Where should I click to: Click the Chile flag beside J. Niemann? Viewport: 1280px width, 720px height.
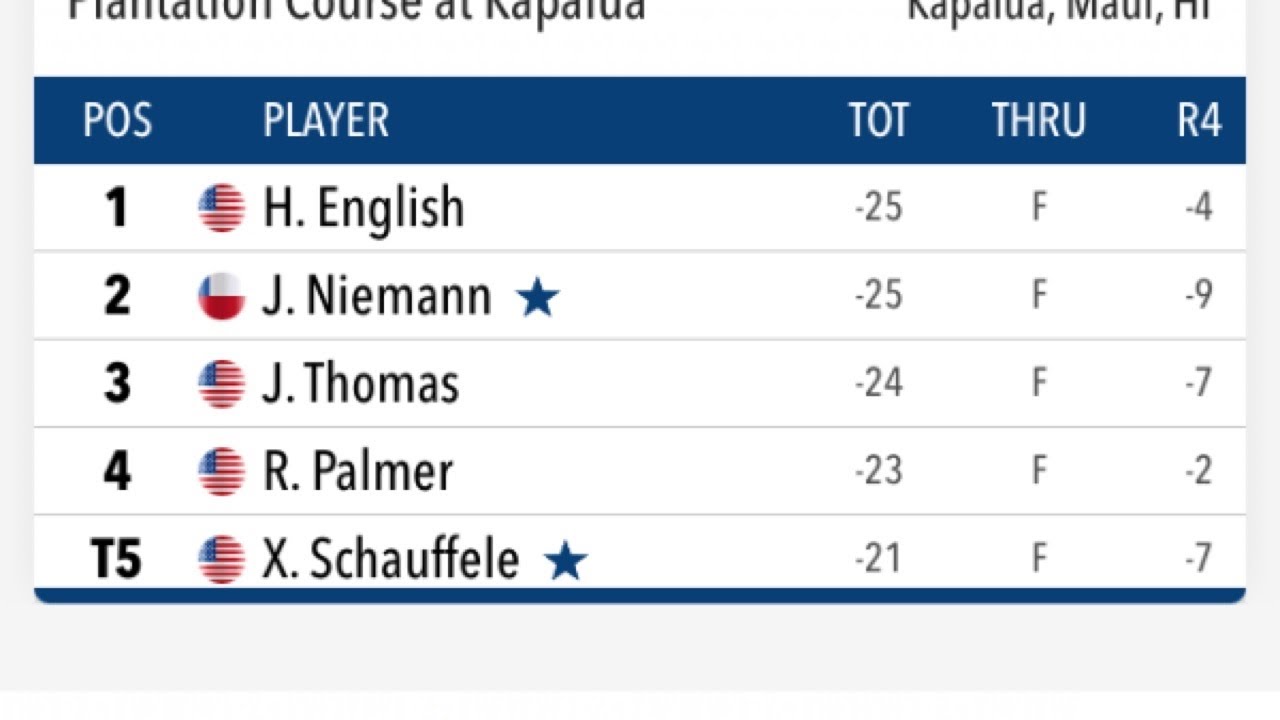tap(221, 296)
